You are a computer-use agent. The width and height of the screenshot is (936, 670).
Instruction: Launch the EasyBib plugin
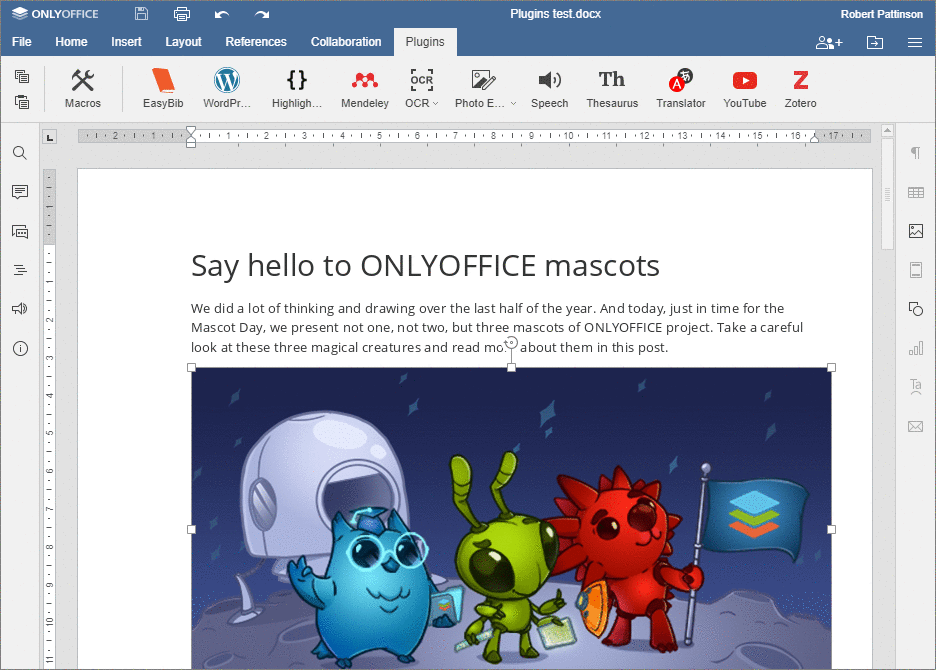pos(162,88)
